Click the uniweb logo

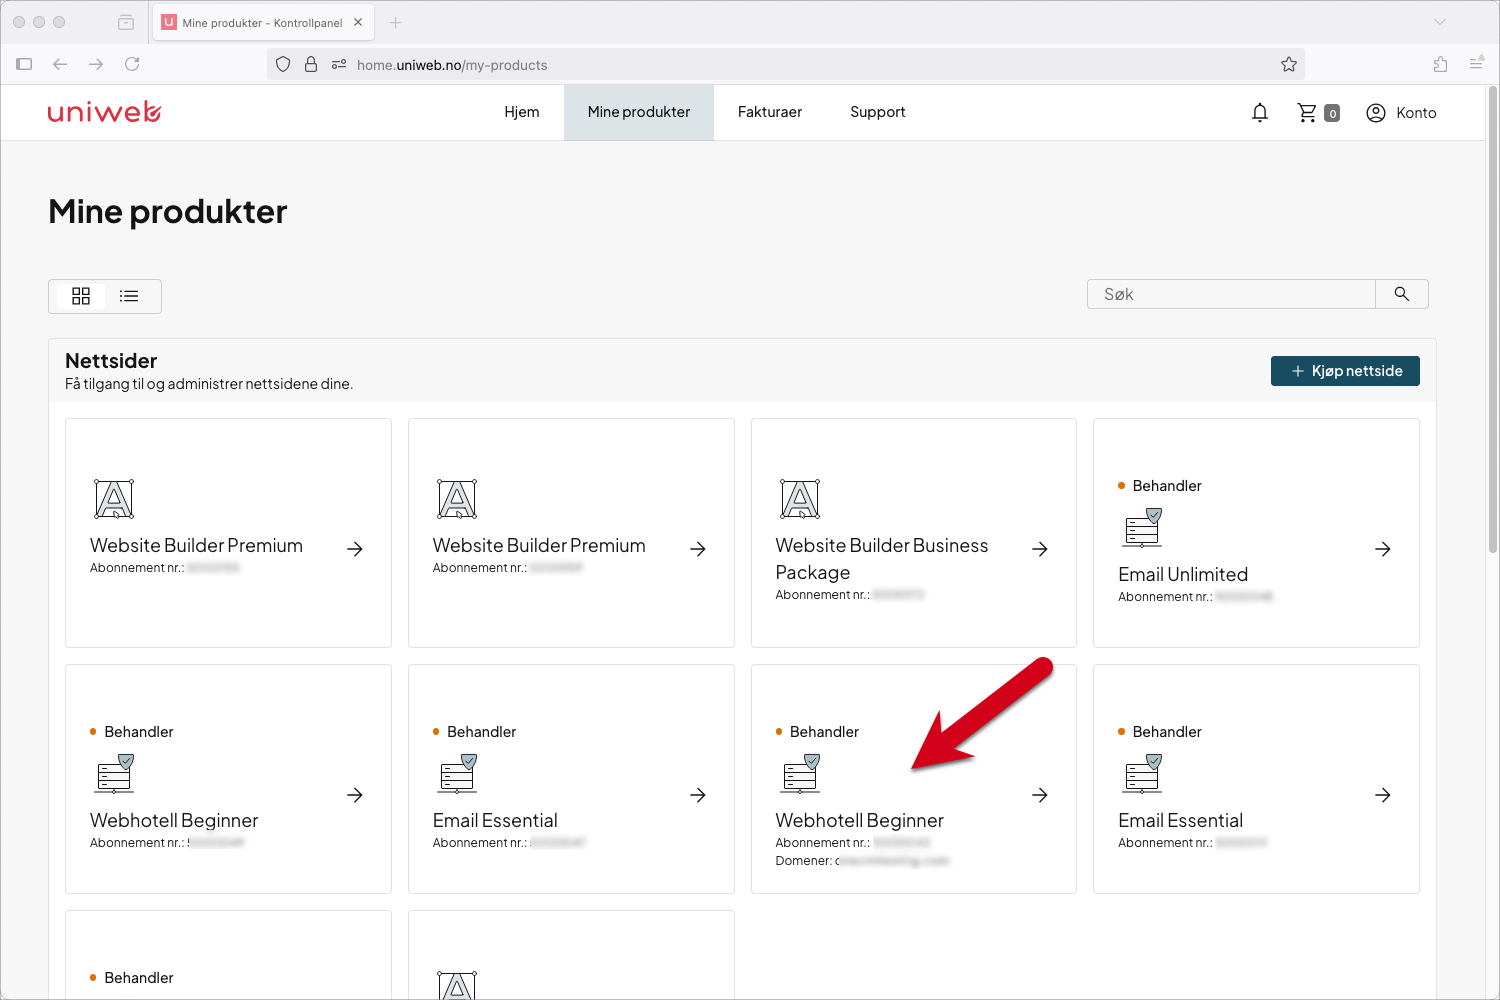point(104,112)
